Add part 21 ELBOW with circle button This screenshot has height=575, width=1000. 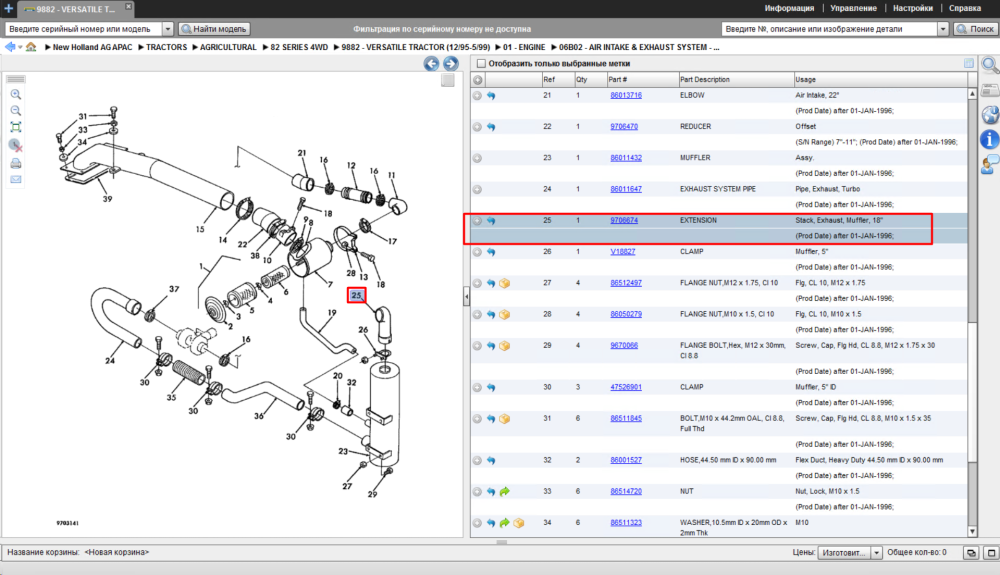pos(477,96)
